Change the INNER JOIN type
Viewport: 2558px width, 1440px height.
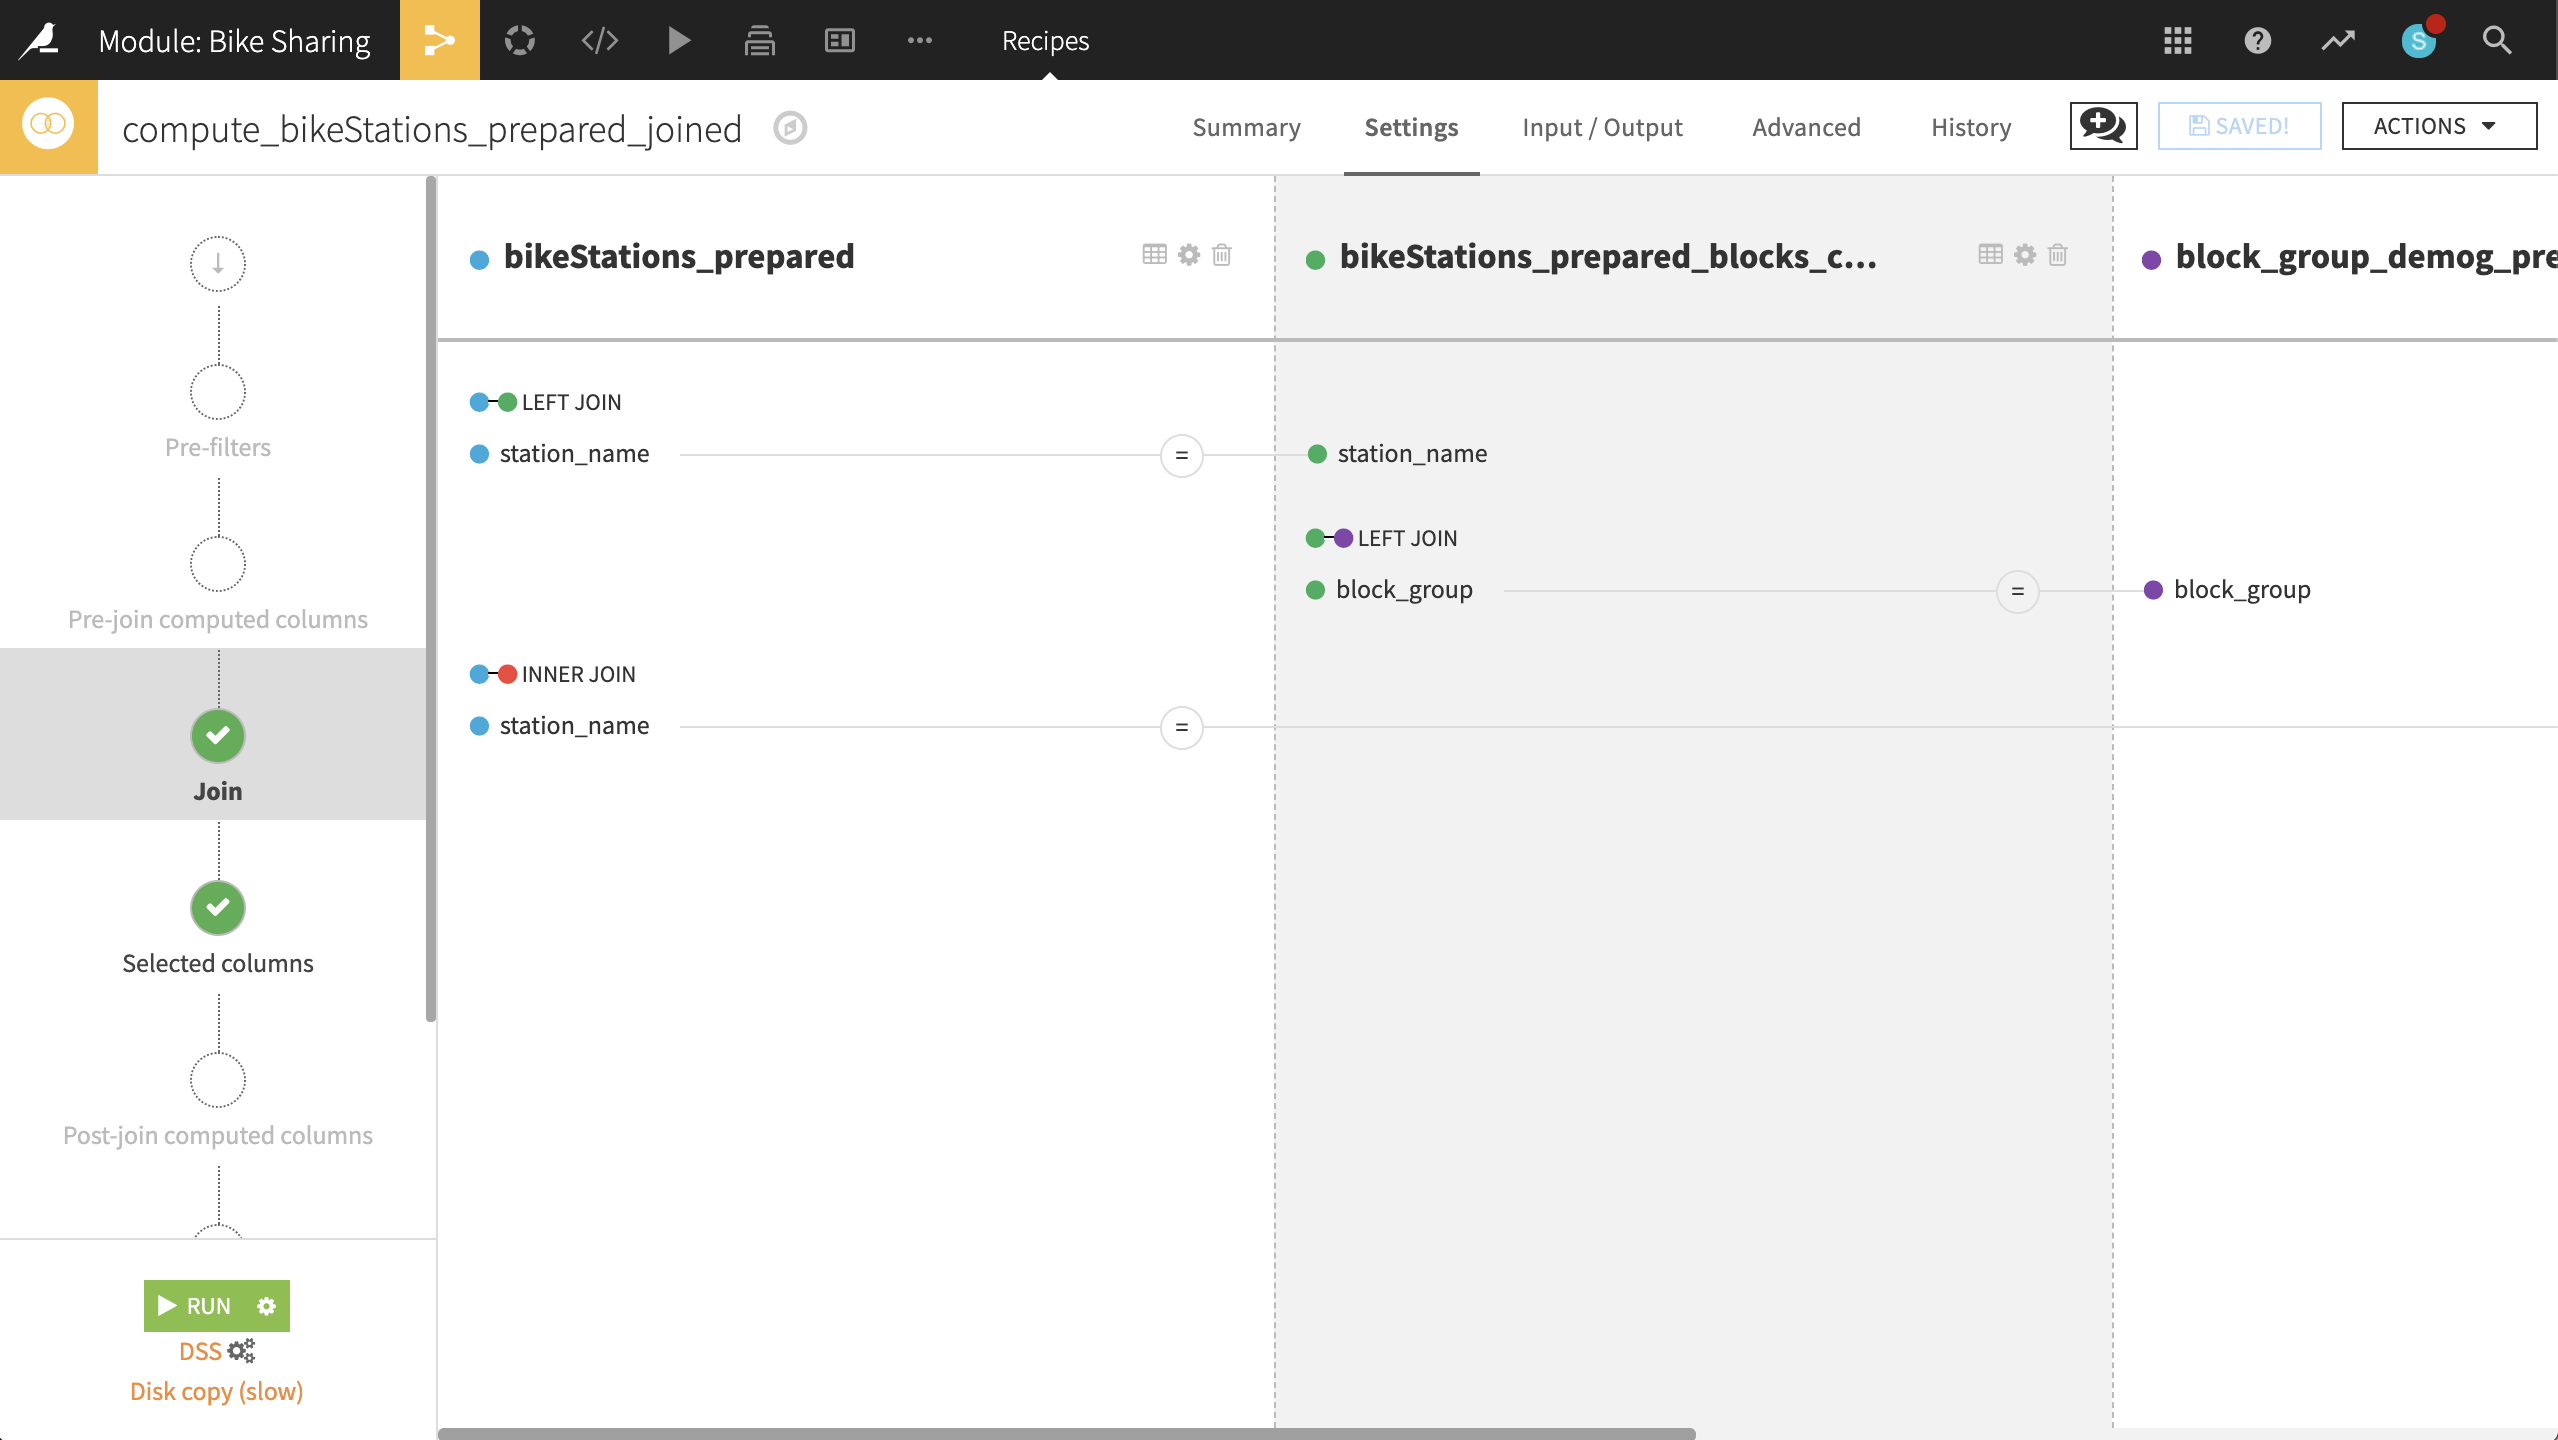pyautogui.click(x=553, y=674)
